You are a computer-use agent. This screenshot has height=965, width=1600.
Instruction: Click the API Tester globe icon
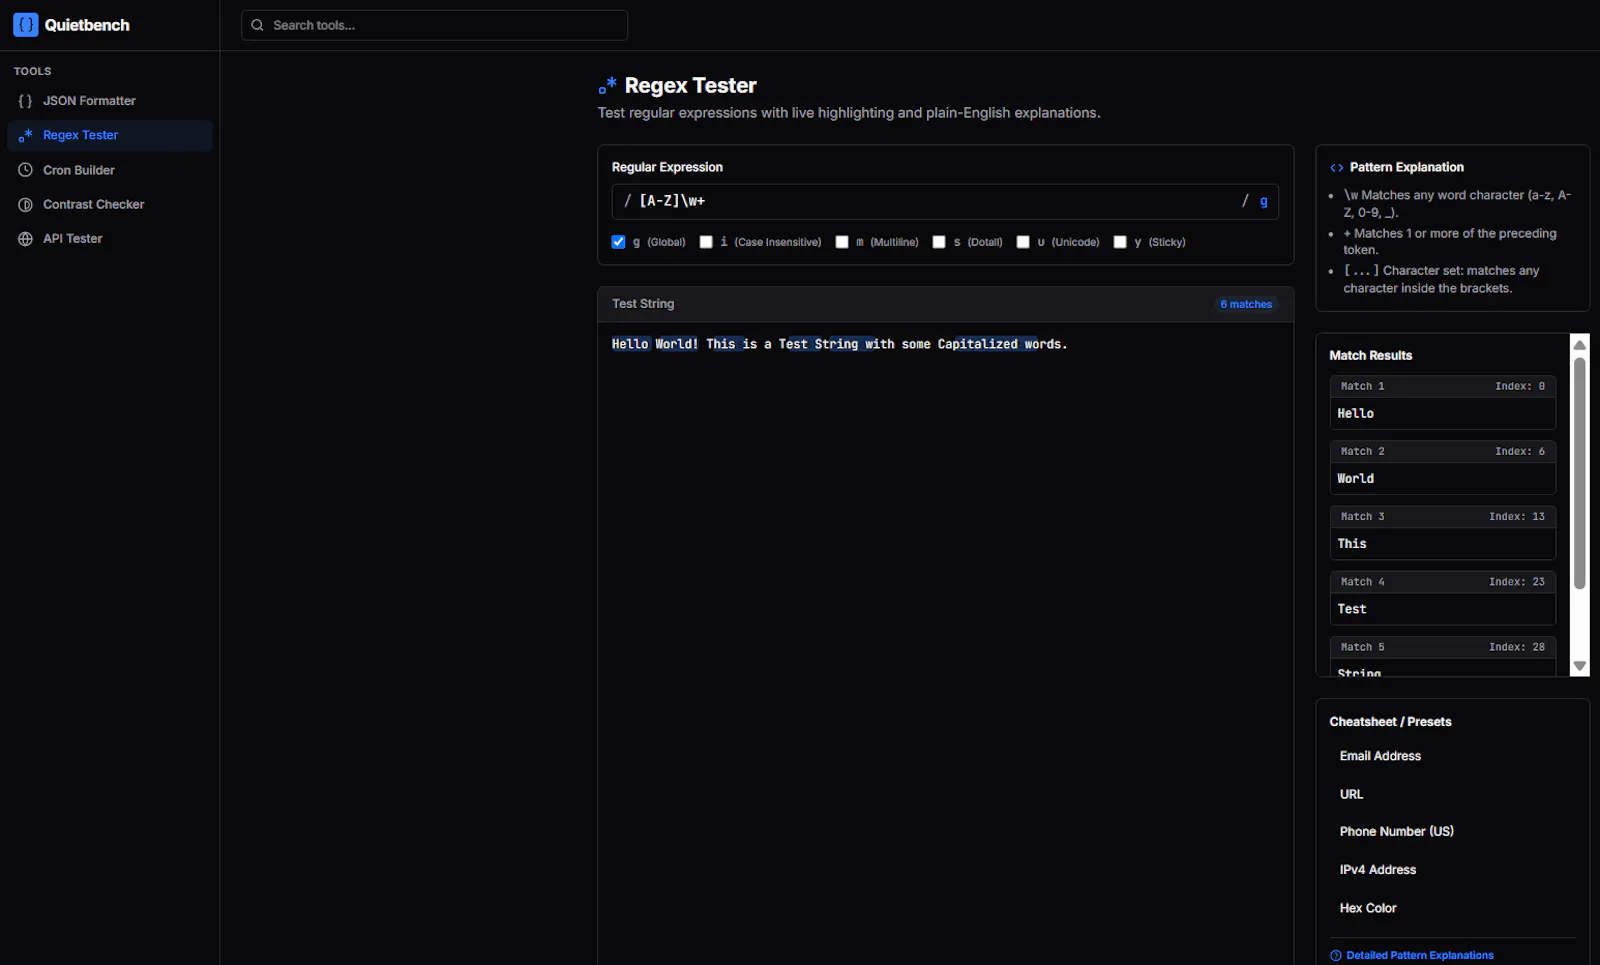point(25,239)
